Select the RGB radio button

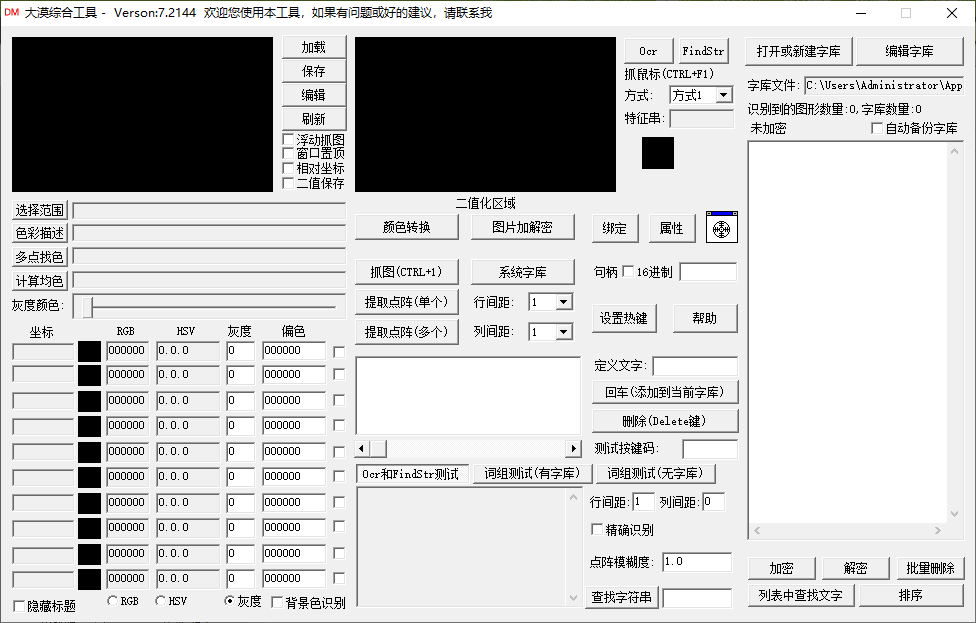tap(112, 601)
